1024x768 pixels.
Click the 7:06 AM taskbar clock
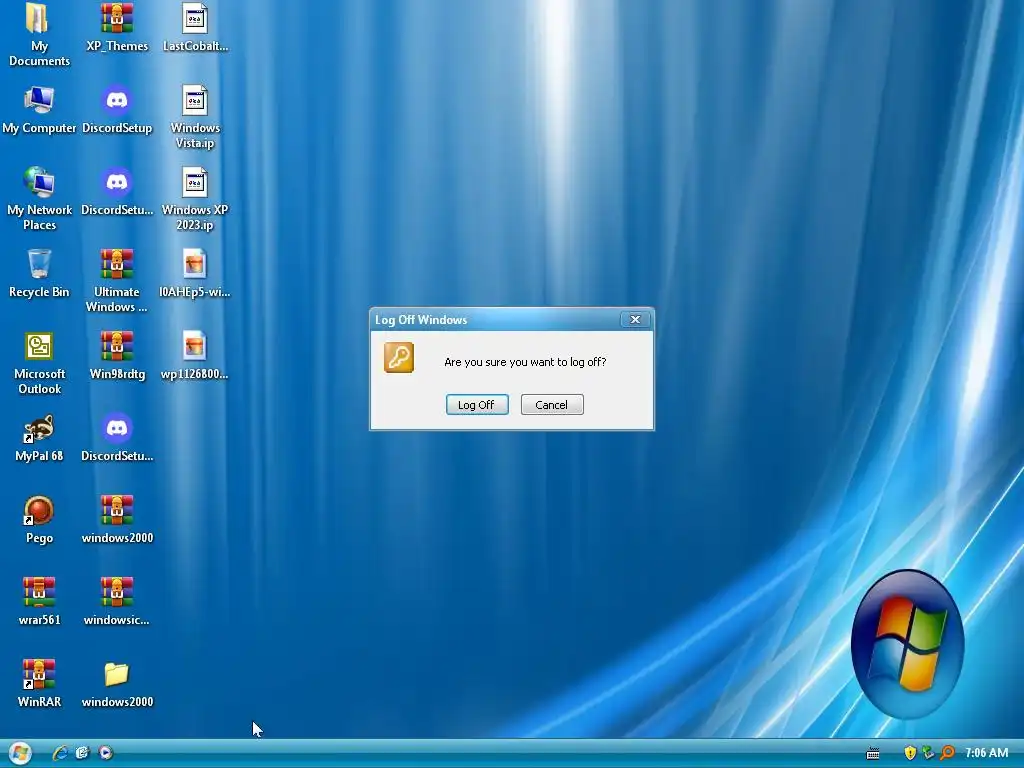(x=987, y=753)
